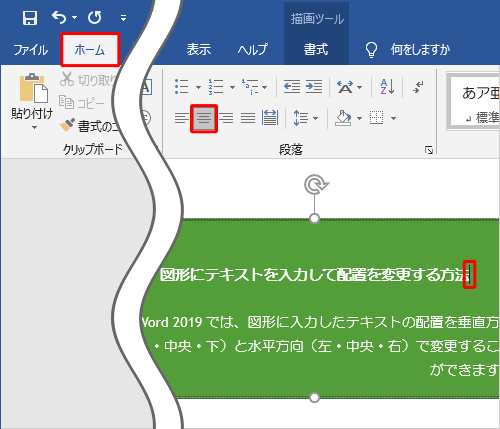Open the ヘルプ tab
Viewport: 500px width, 429px height.
point(252,49)
